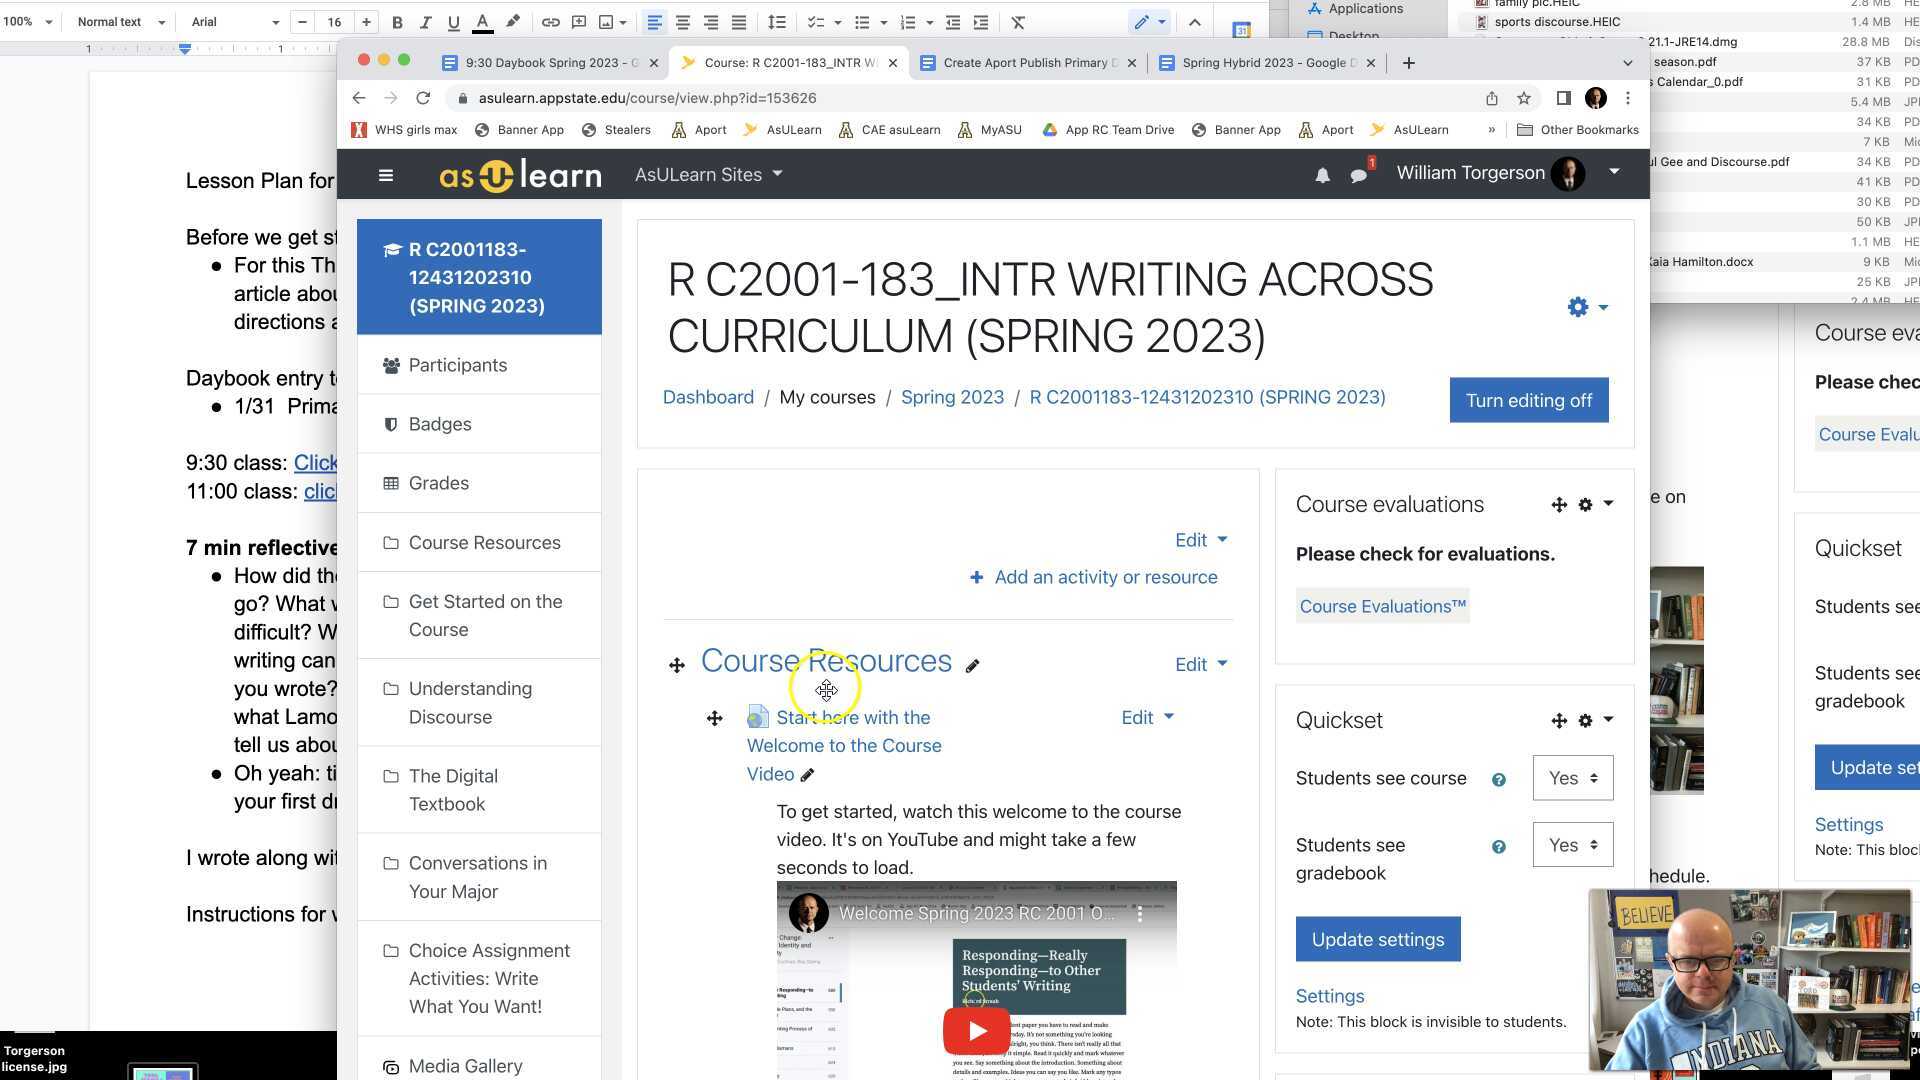This screenshot has width=1920, height=1080.
Task: Click the move crosshair icon on Quickset block
Action: point(1558,720)
